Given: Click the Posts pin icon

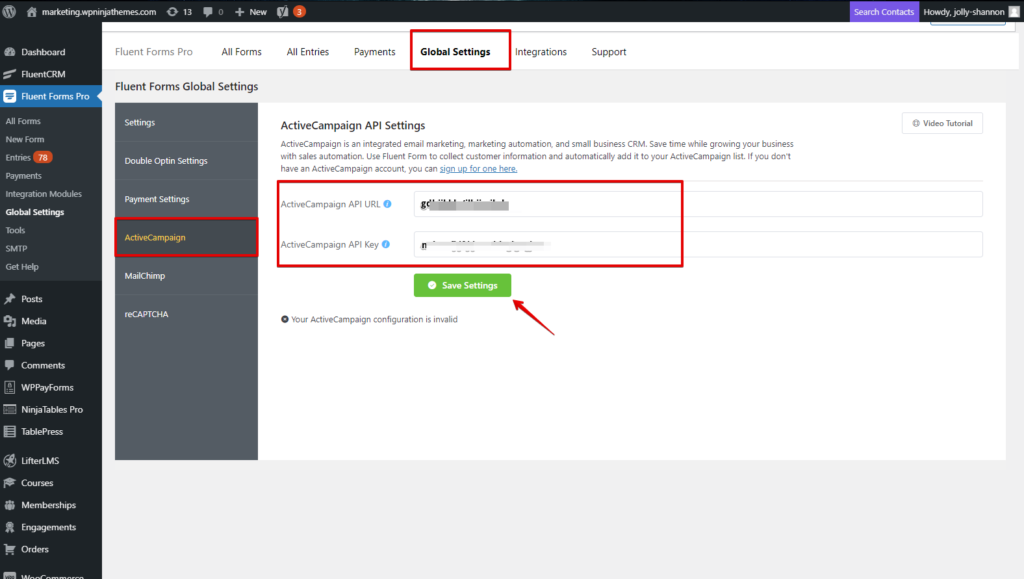Looking at the screenshot, I should tap(10, 299).
